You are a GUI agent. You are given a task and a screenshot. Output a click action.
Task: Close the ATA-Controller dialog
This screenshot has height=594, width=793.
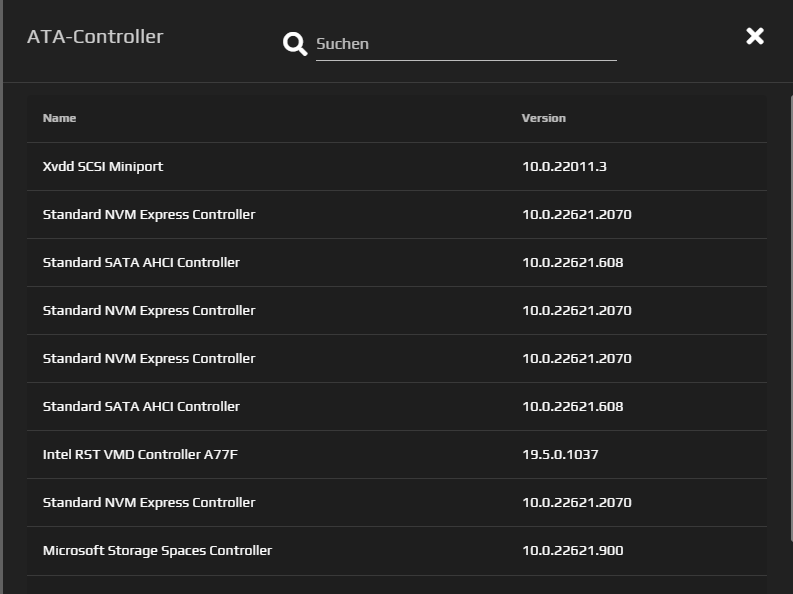point(755,36)
